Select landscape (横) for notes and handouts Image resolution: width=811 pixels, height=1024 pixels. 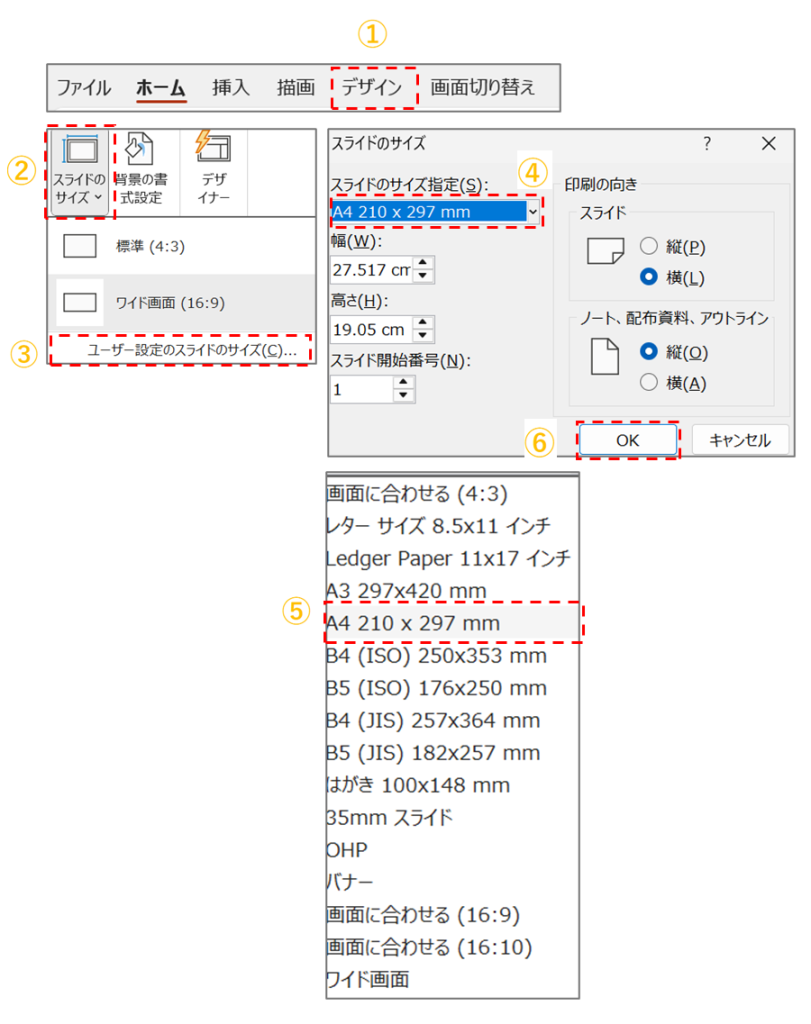coord(648,382)
